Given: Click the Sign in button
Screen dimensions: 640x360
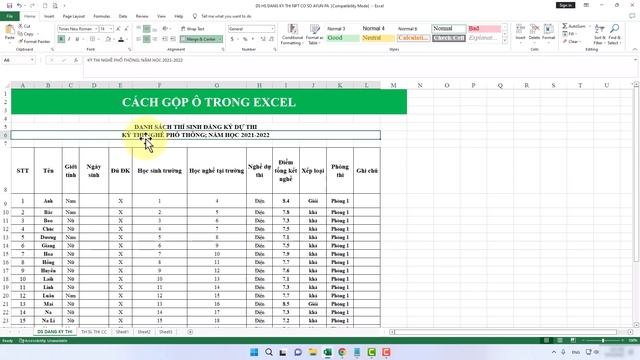Looking at the screenshot, I should (x=565, y=5).
